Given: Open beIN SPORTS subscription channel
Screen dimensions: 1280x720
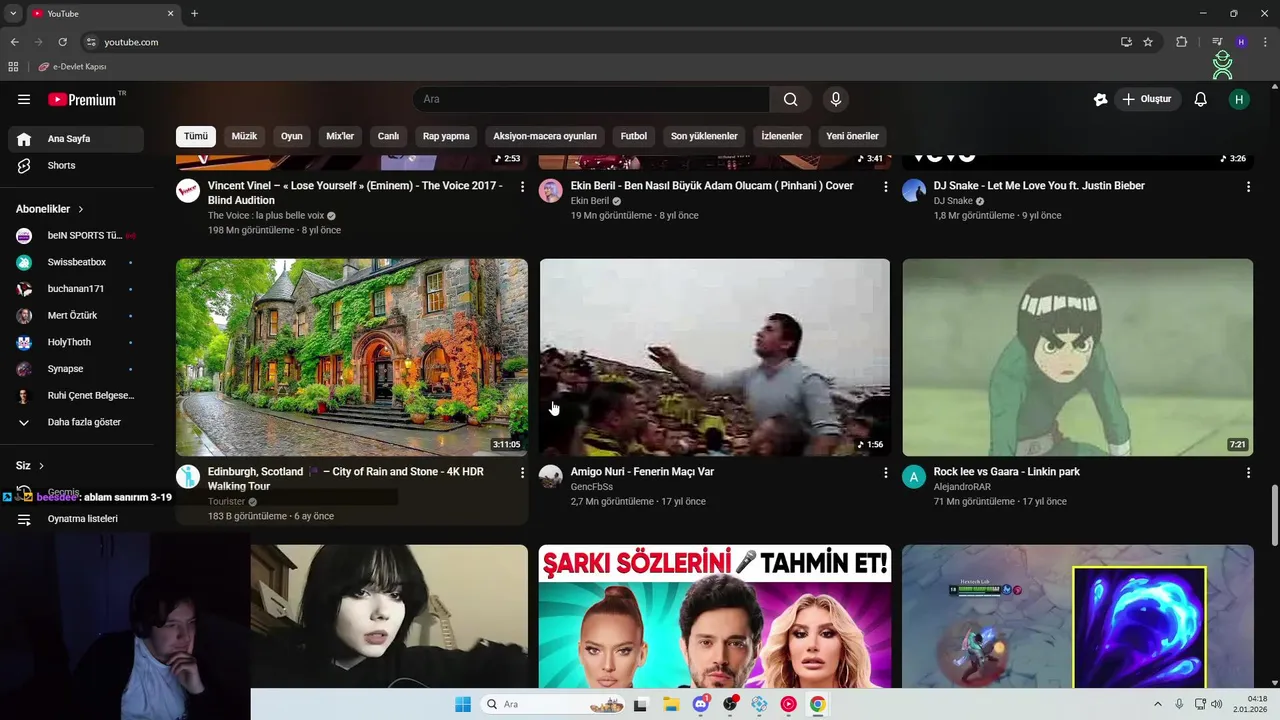Looking at the screenshot, I should (x=76, y=236).
